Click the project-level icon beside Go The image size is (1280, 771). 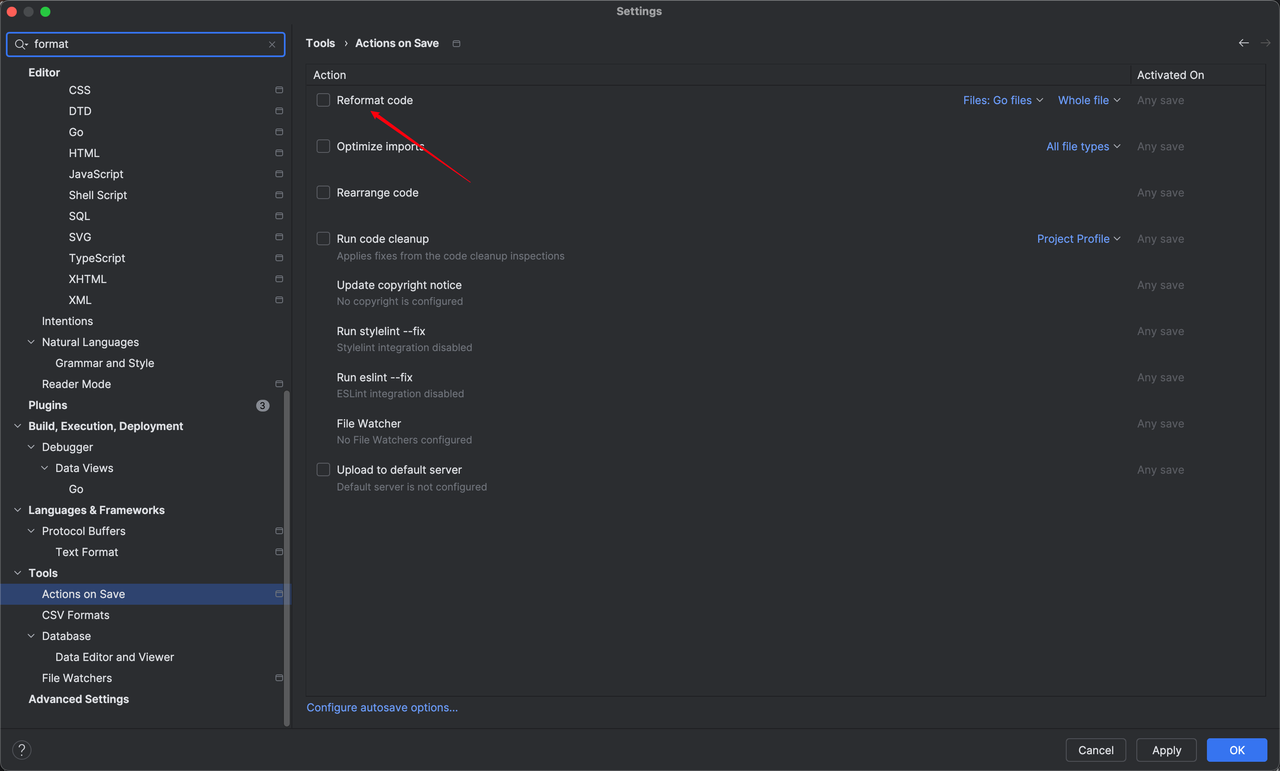(x=279, y=132)
